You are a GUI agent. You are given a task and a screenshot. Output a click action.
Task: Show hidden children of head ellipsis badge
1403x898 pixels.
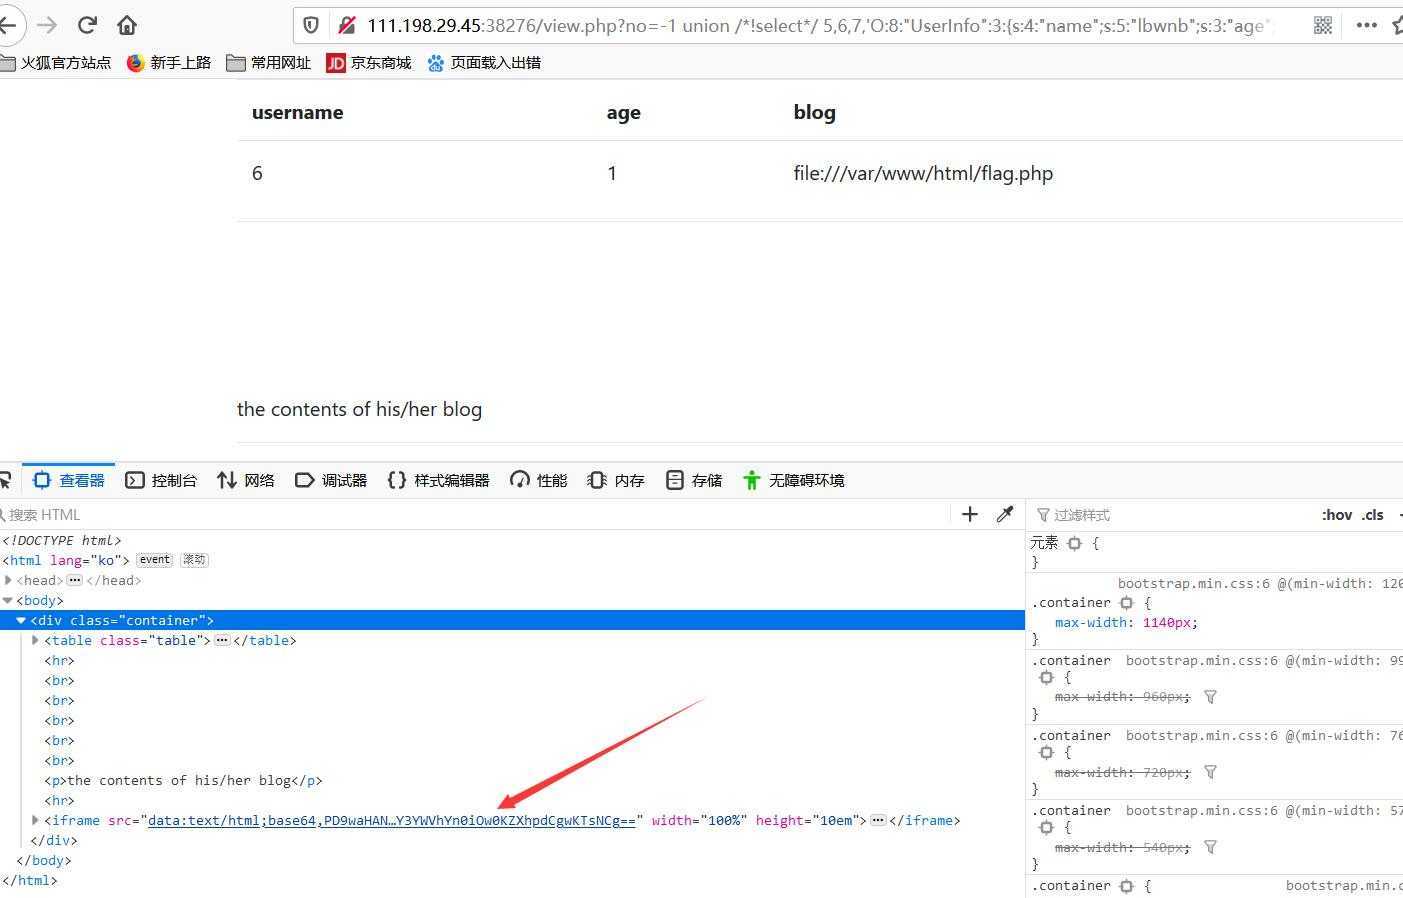(x=75, y=580)
